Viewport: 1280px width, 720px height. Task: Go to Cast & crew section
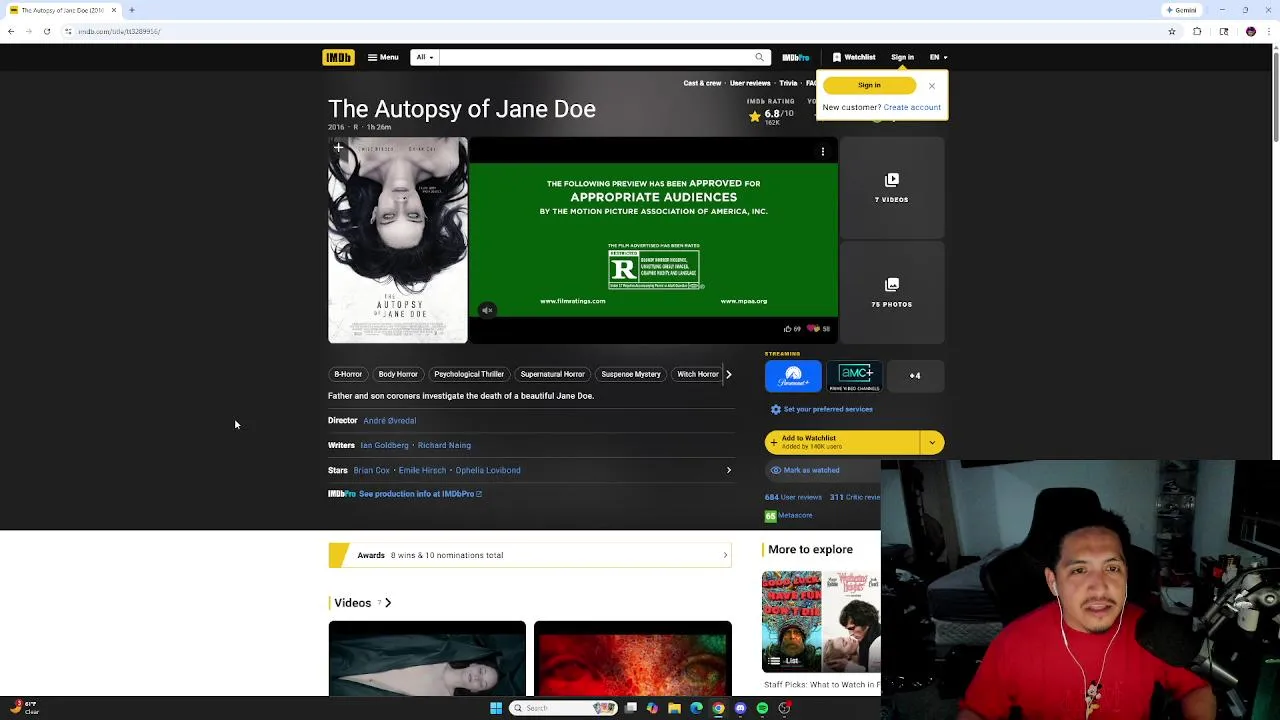[x=702, y=83]
